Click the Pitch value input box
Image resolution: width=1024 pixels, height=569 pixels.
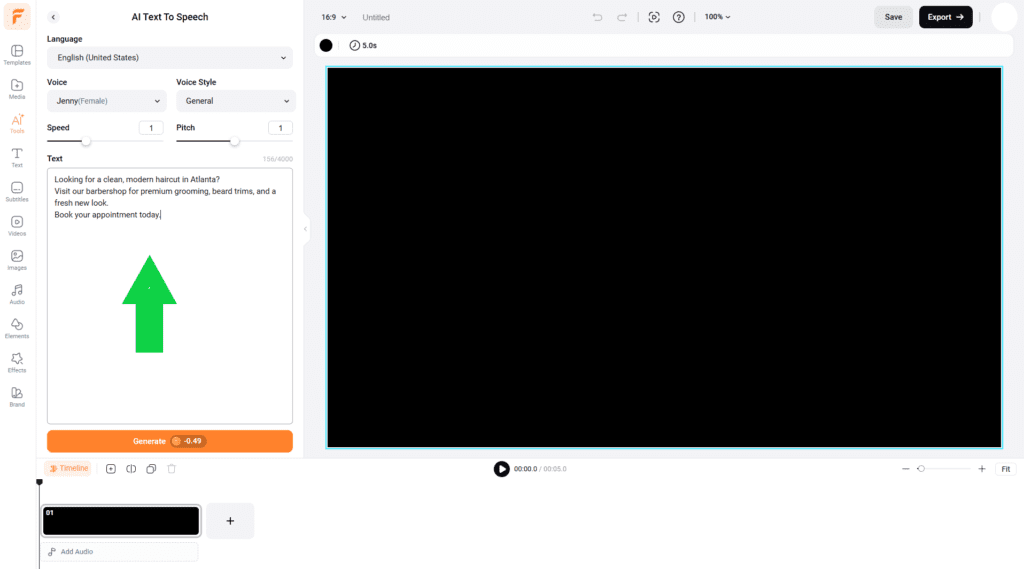[280, 128]
